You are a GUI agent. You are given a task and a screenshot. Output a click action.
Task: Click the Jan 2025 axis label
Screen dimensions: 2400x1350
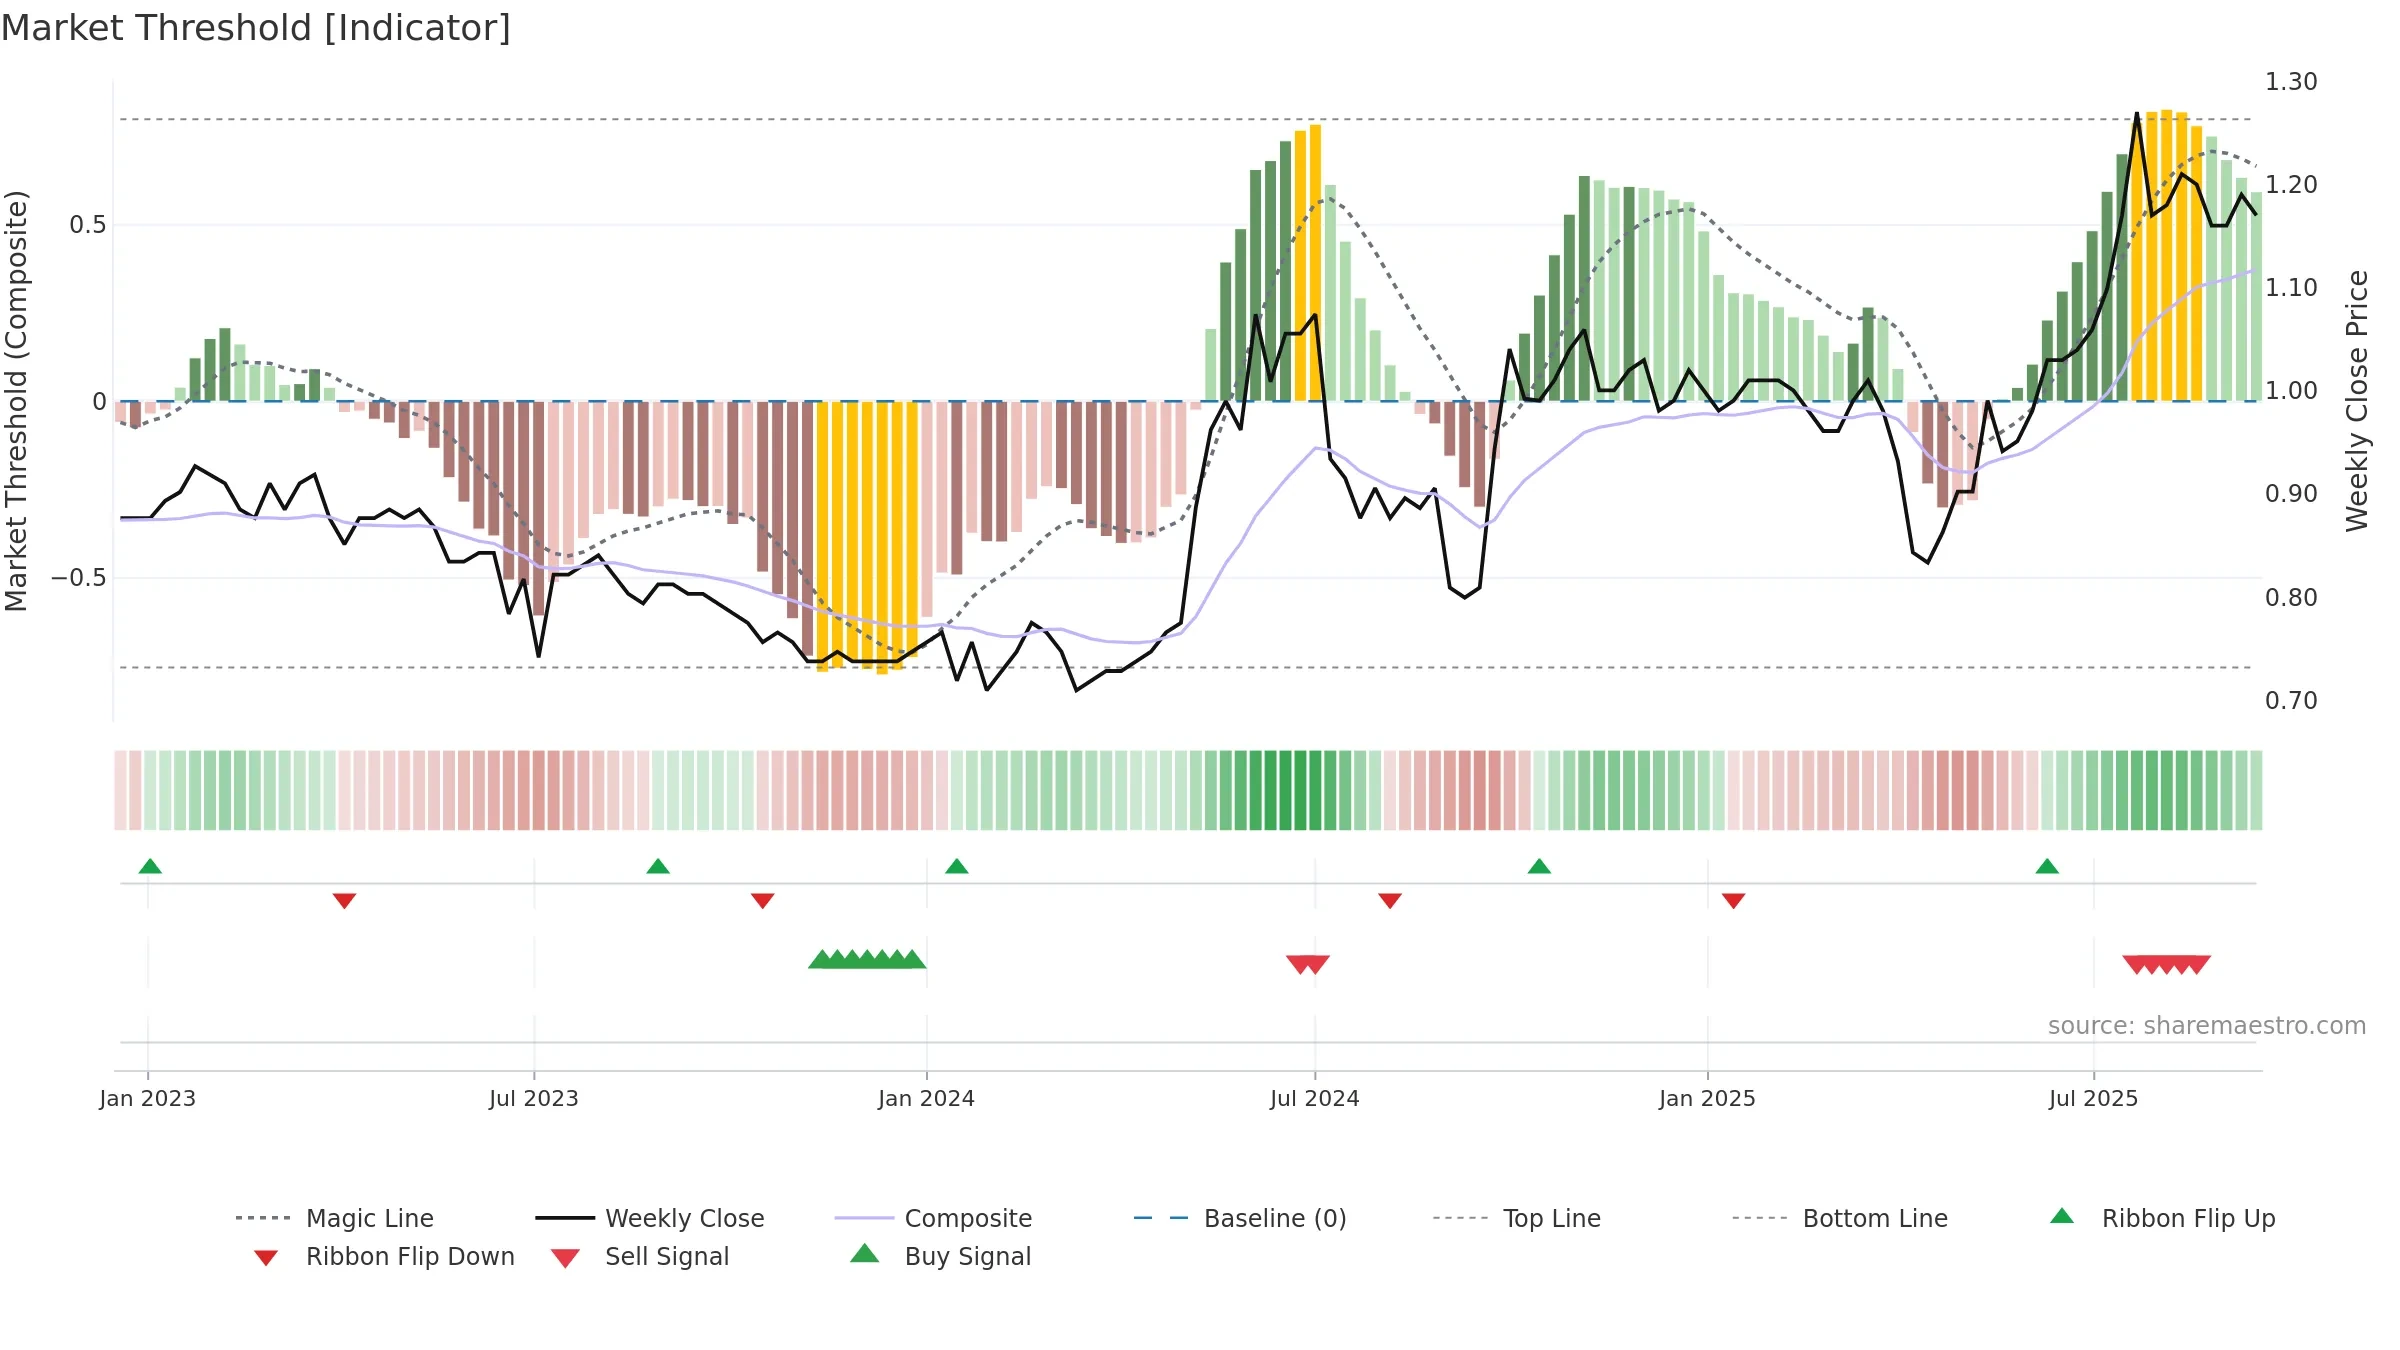(x=1707, y=1099)
